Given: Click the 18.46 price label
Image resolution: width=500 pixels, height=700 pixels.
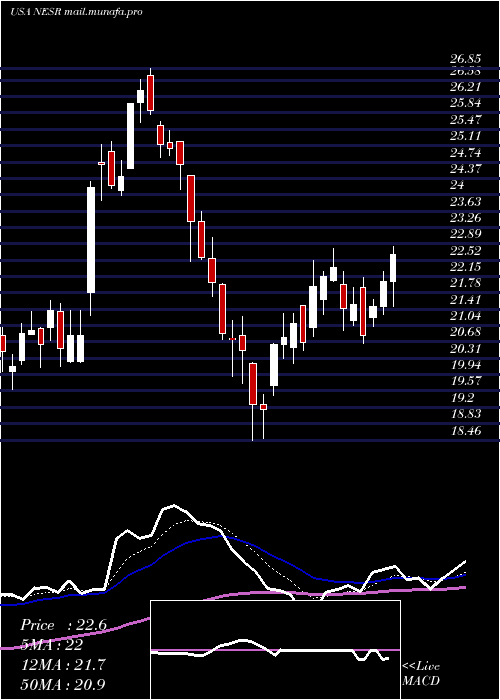Looking at the screenshot, I should [x=465, y=431].
